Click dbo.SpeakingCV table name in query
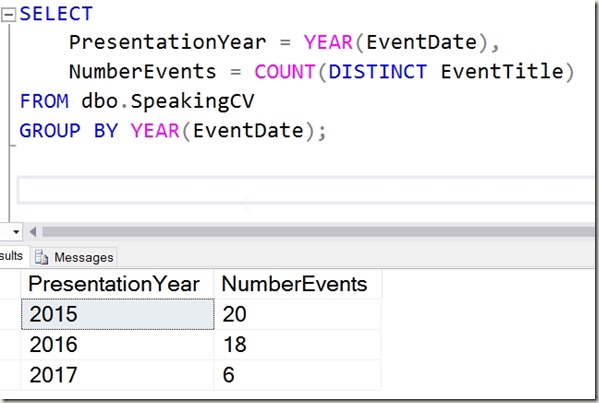Screen dimensions: 599x403 (168, 102)
